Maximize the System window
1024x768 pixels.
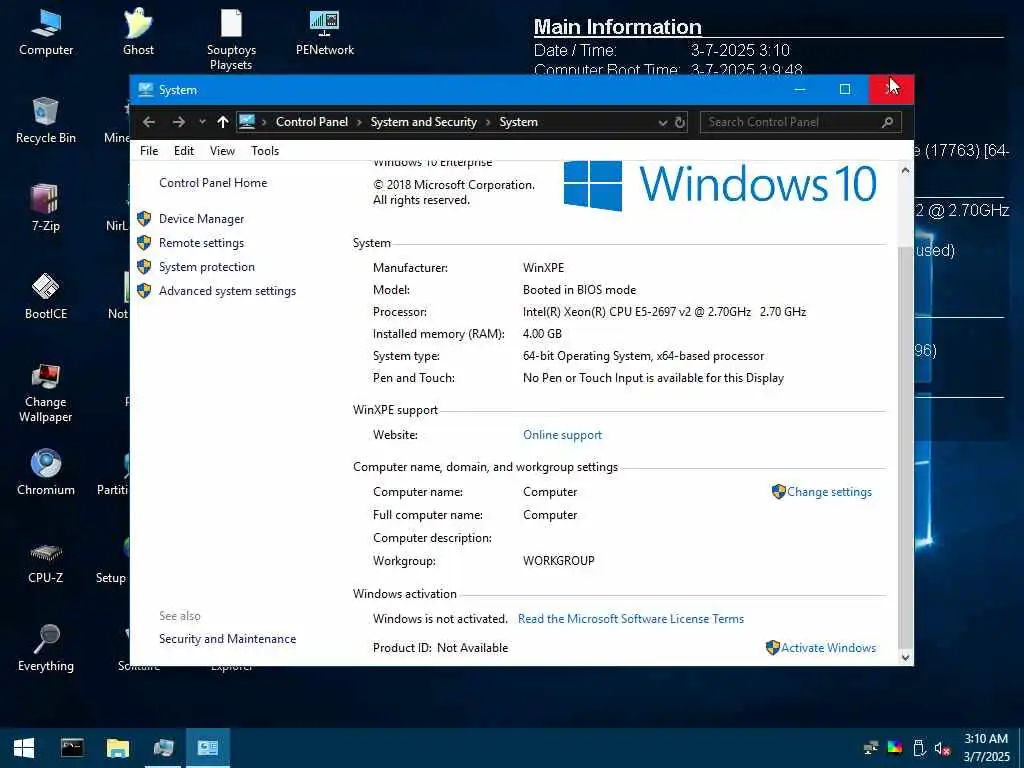(845, 89)
